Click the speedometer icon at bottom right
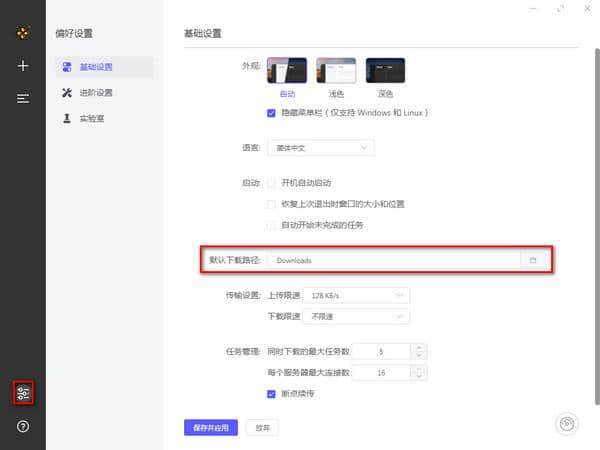 tap(567, 422)
